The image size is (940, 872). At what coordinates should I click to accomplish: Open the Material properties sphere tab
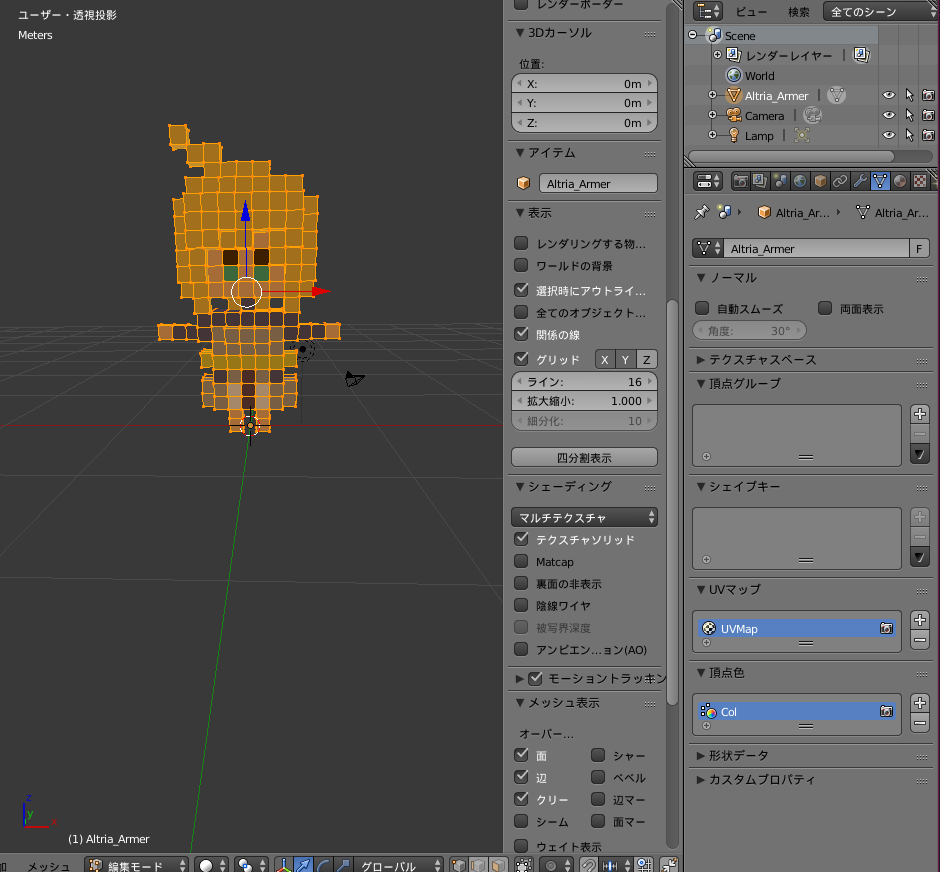click(900, 181)
